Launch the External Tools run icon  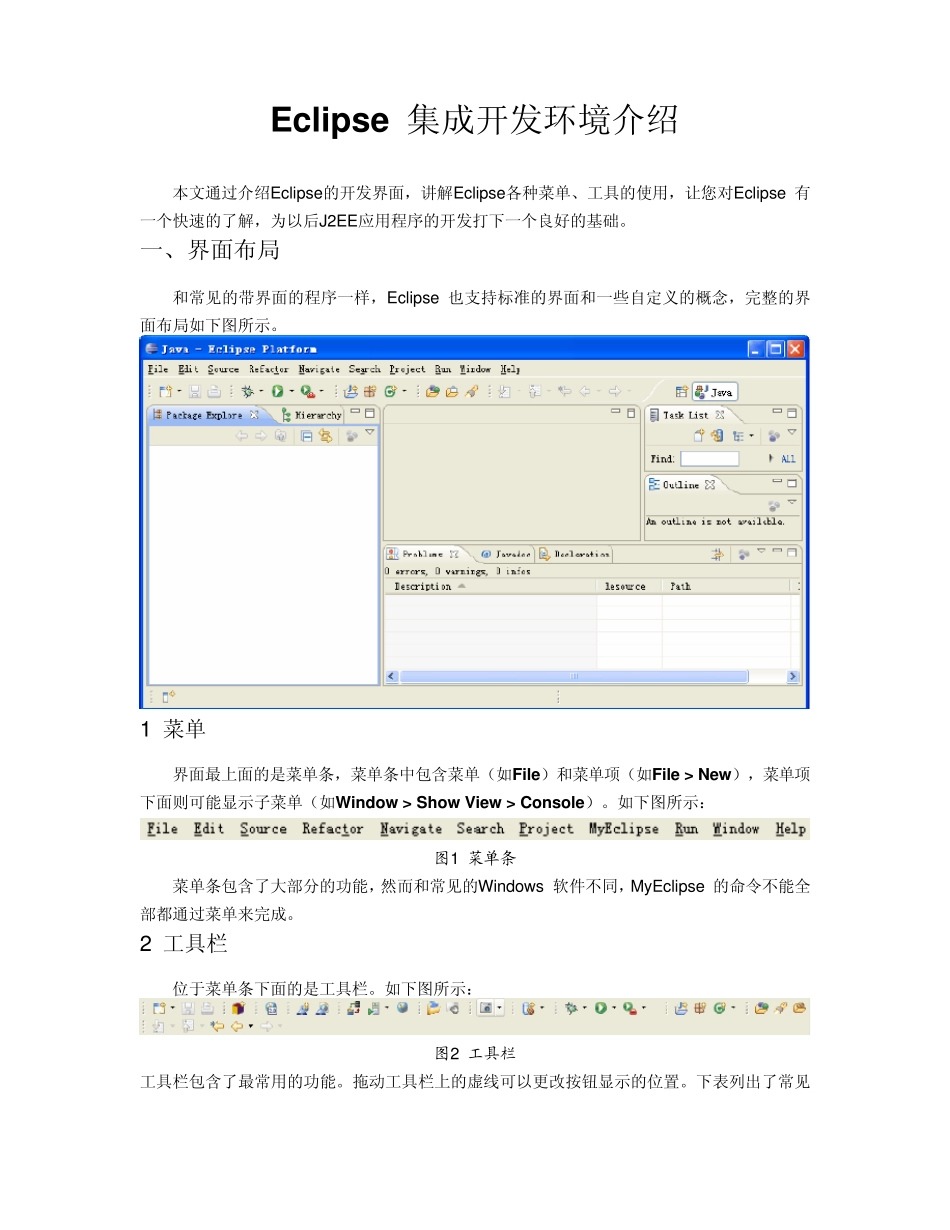click(307, 392)
